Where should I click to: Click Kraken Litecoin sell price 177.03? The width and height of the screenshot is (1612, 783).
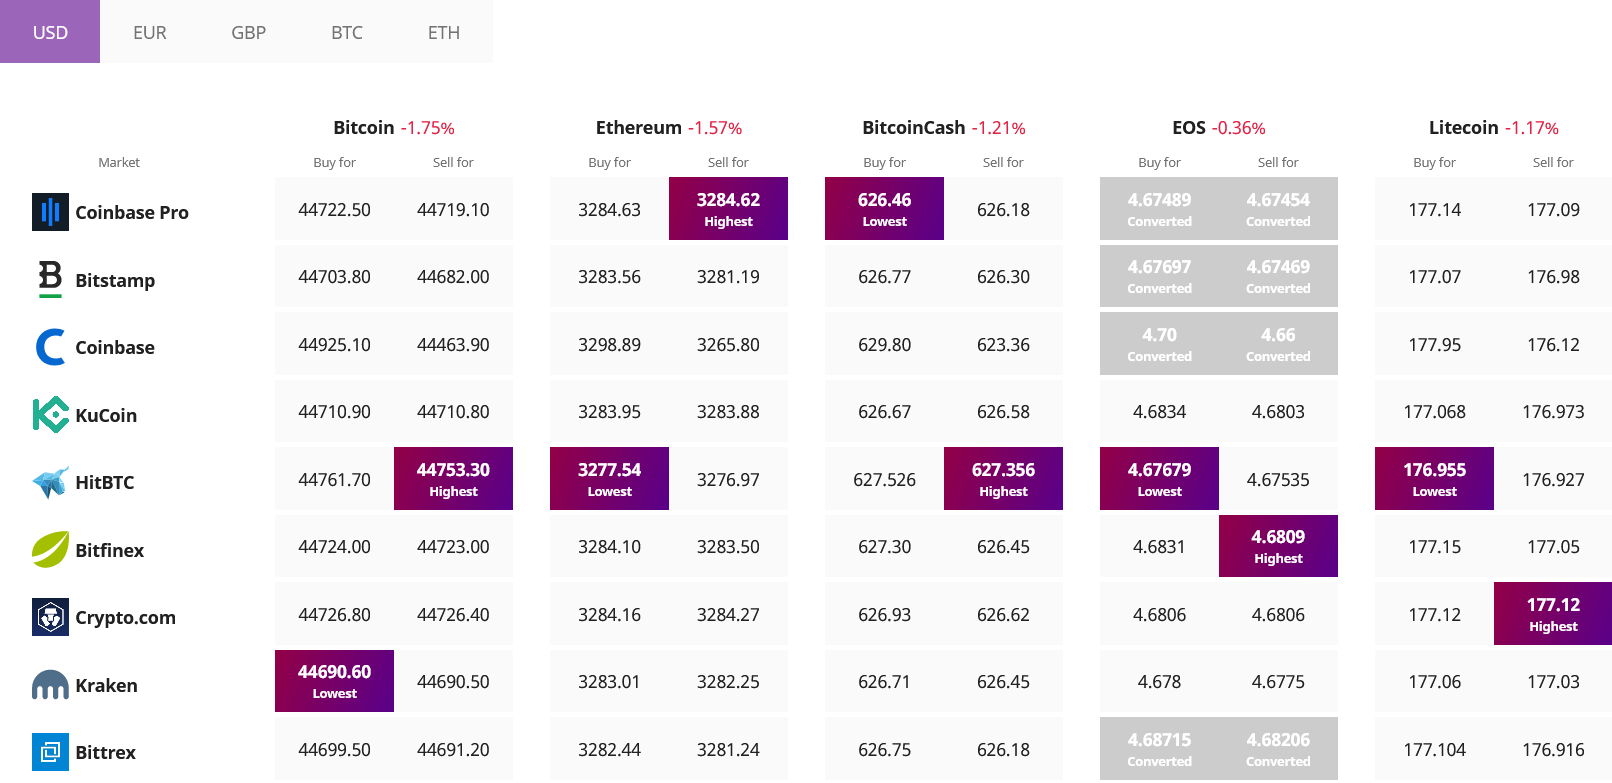pyautogui.click(x=1553, y=682)
